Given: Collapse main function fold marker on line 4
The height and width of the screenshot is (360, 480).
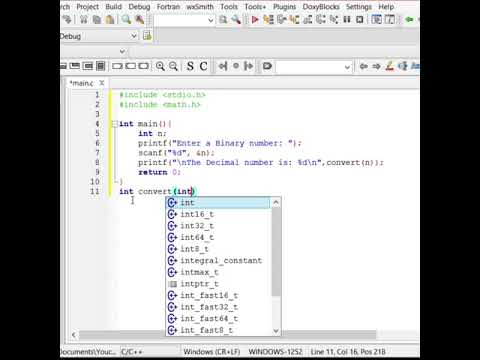Looking at the screenshot, I should pyautogui.click(x=115, y=124).
